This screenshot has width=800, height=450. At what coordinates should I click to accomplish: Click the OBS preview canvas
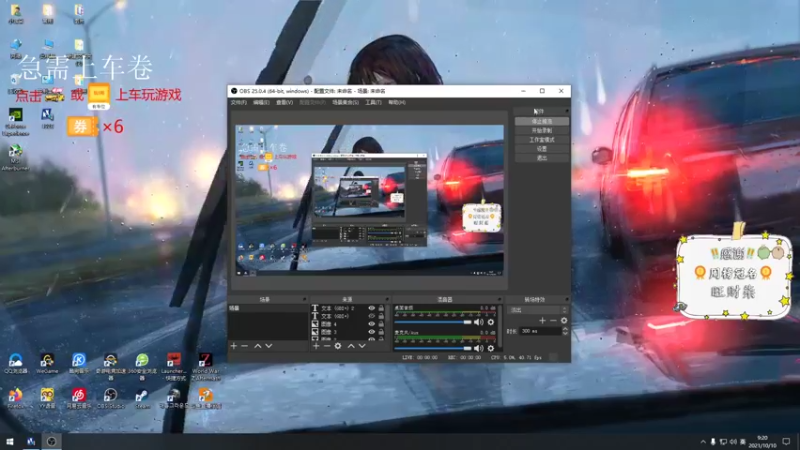coord(369,201)
